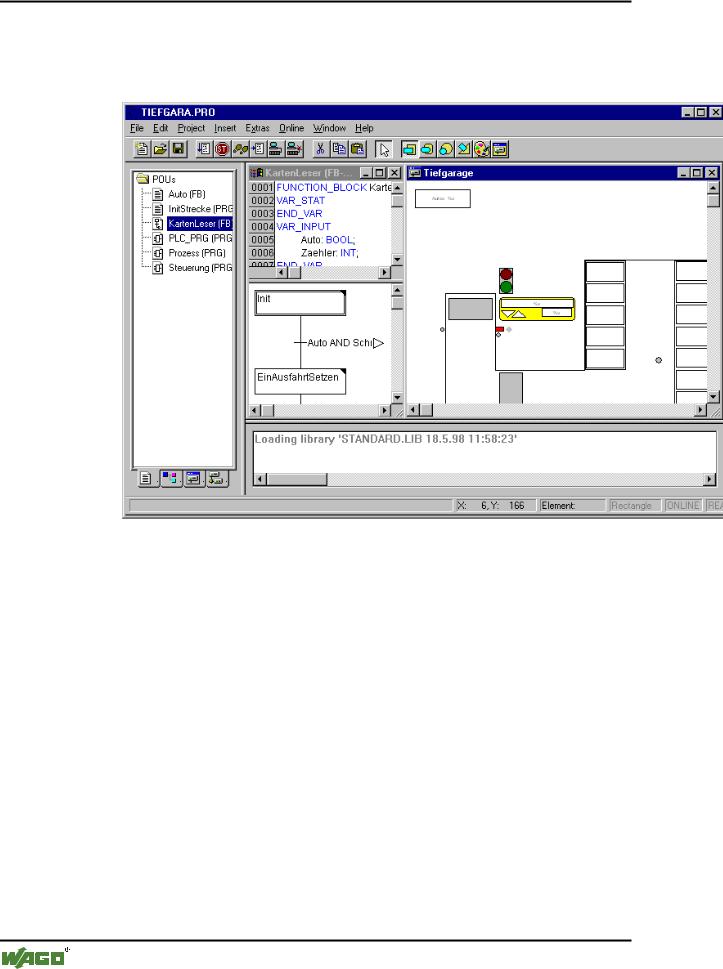The width and height of the screenshot is (723, 969).
Task: Click the Visualization element tool icon
Action: (500, 149)
